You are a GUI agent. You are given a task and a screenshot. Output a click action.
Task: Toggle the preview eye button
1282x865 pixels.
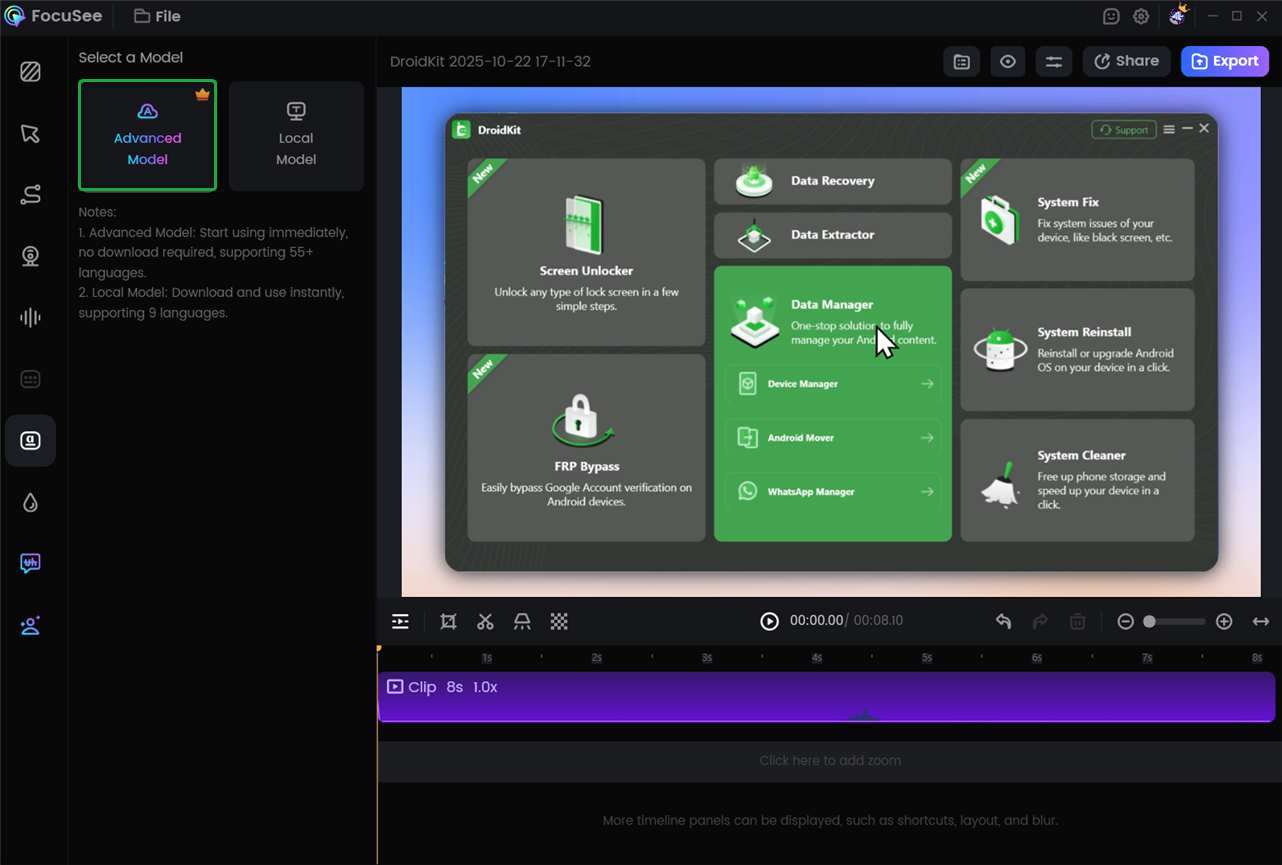1008,62
